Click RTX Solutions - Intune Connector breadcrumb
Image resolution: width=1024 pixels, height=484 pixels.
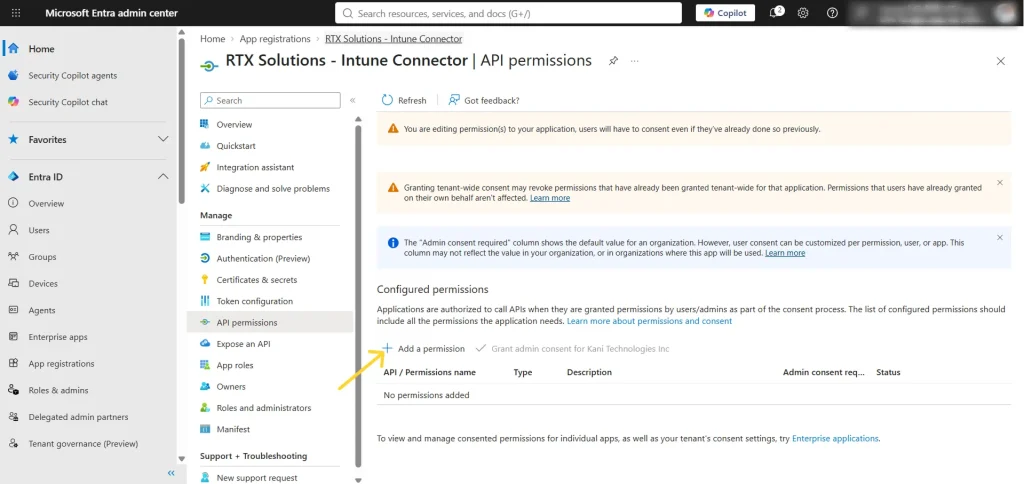[394, 39]
